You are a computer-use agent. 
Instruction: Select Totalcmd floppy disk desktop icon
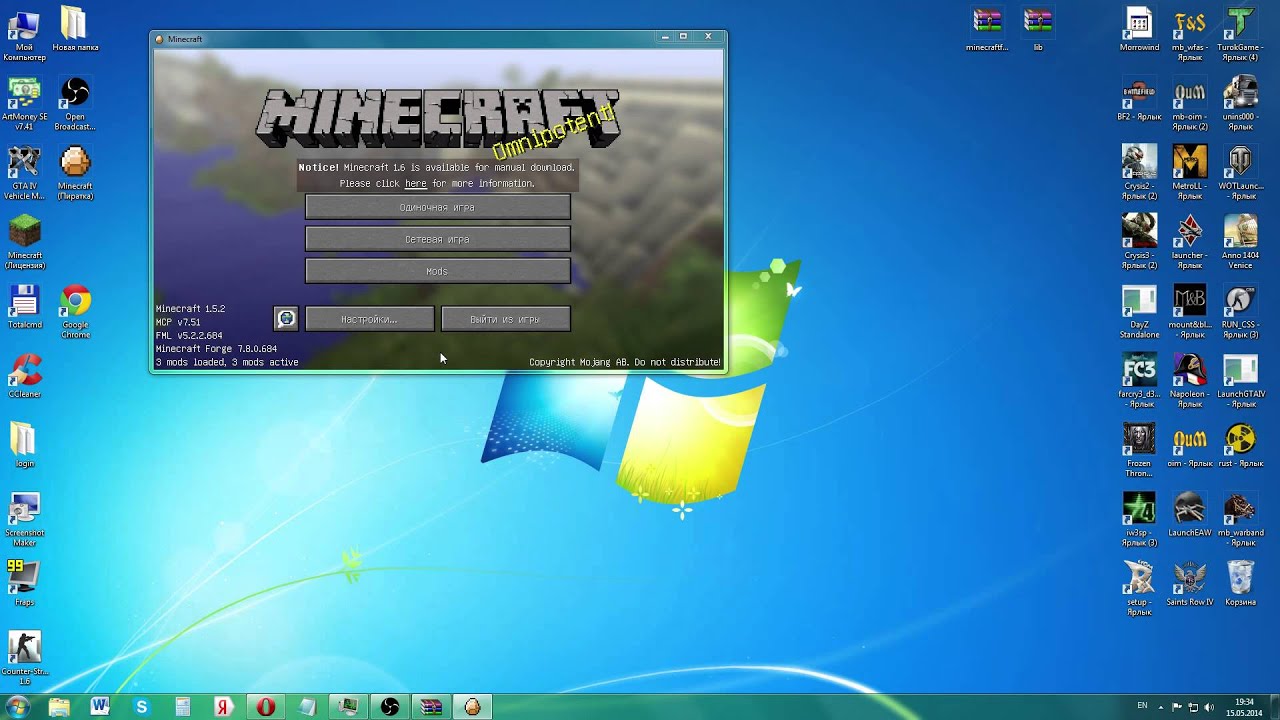[24, 307]
